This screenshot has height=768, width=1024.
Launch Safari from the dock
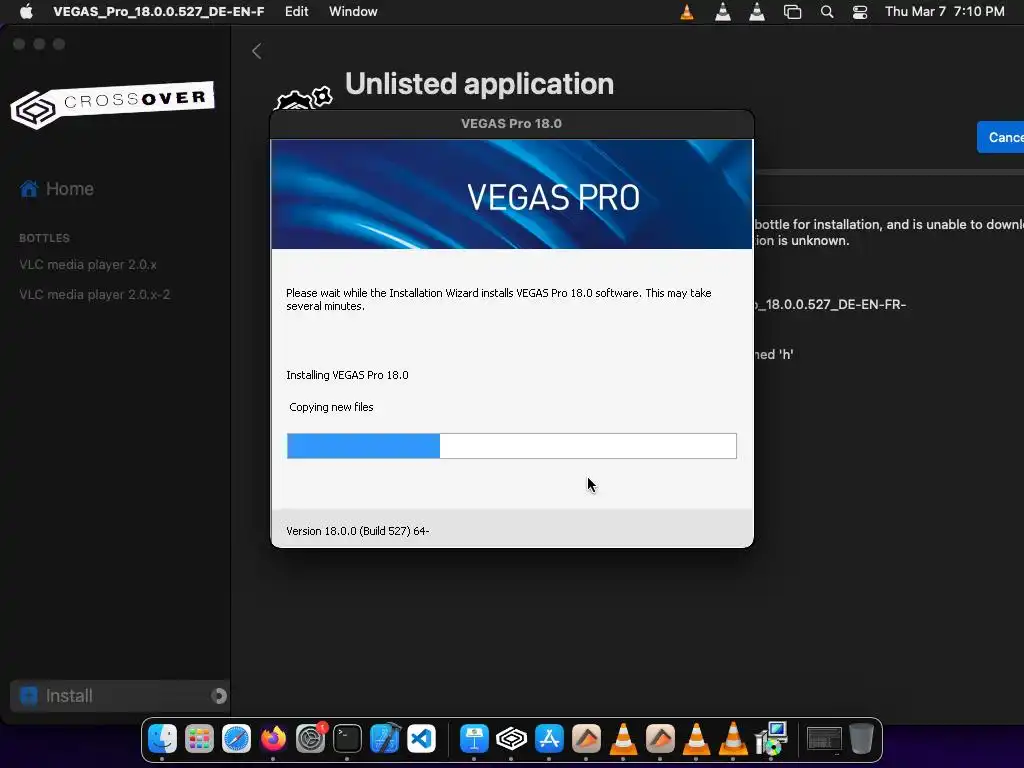[x=236, y=739]
